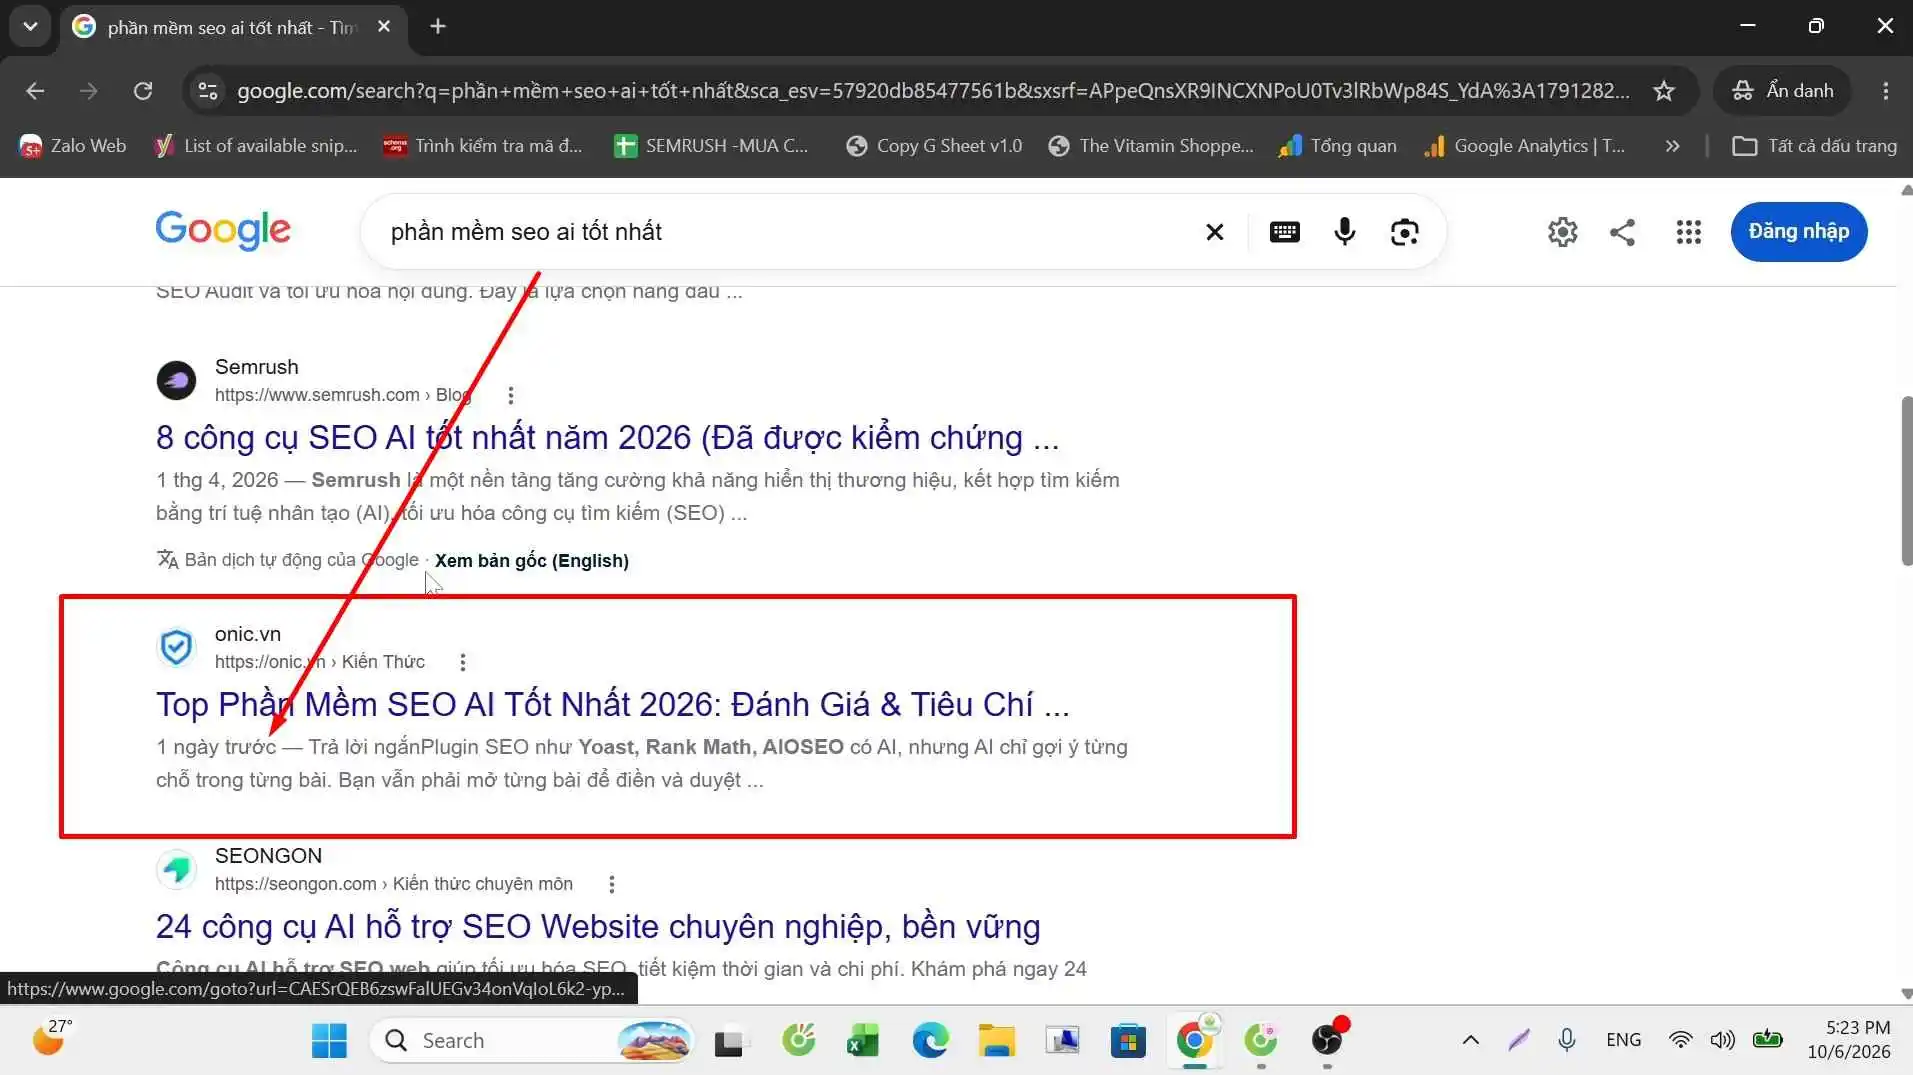Click Xem bản gốc (English) link
This screenshot has height=1075, width=1913.
tap(532, 561)
